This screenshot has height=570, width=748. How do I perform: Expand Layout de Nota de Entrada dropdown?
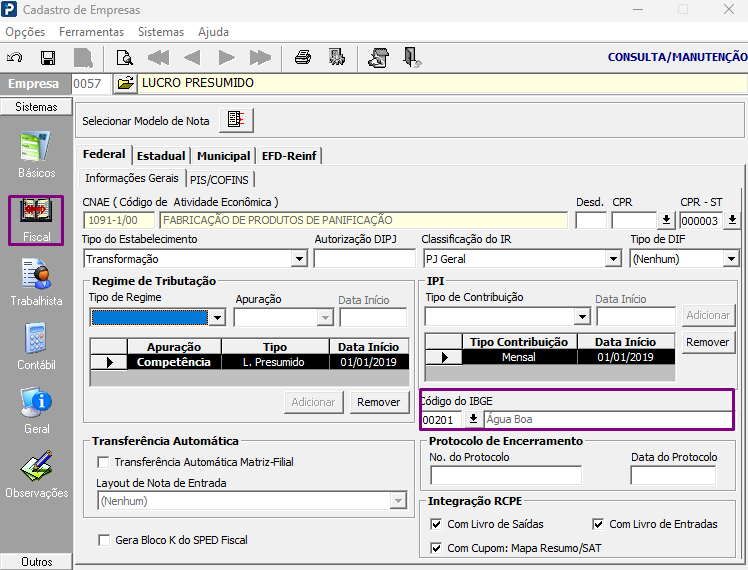coord(398,501)
